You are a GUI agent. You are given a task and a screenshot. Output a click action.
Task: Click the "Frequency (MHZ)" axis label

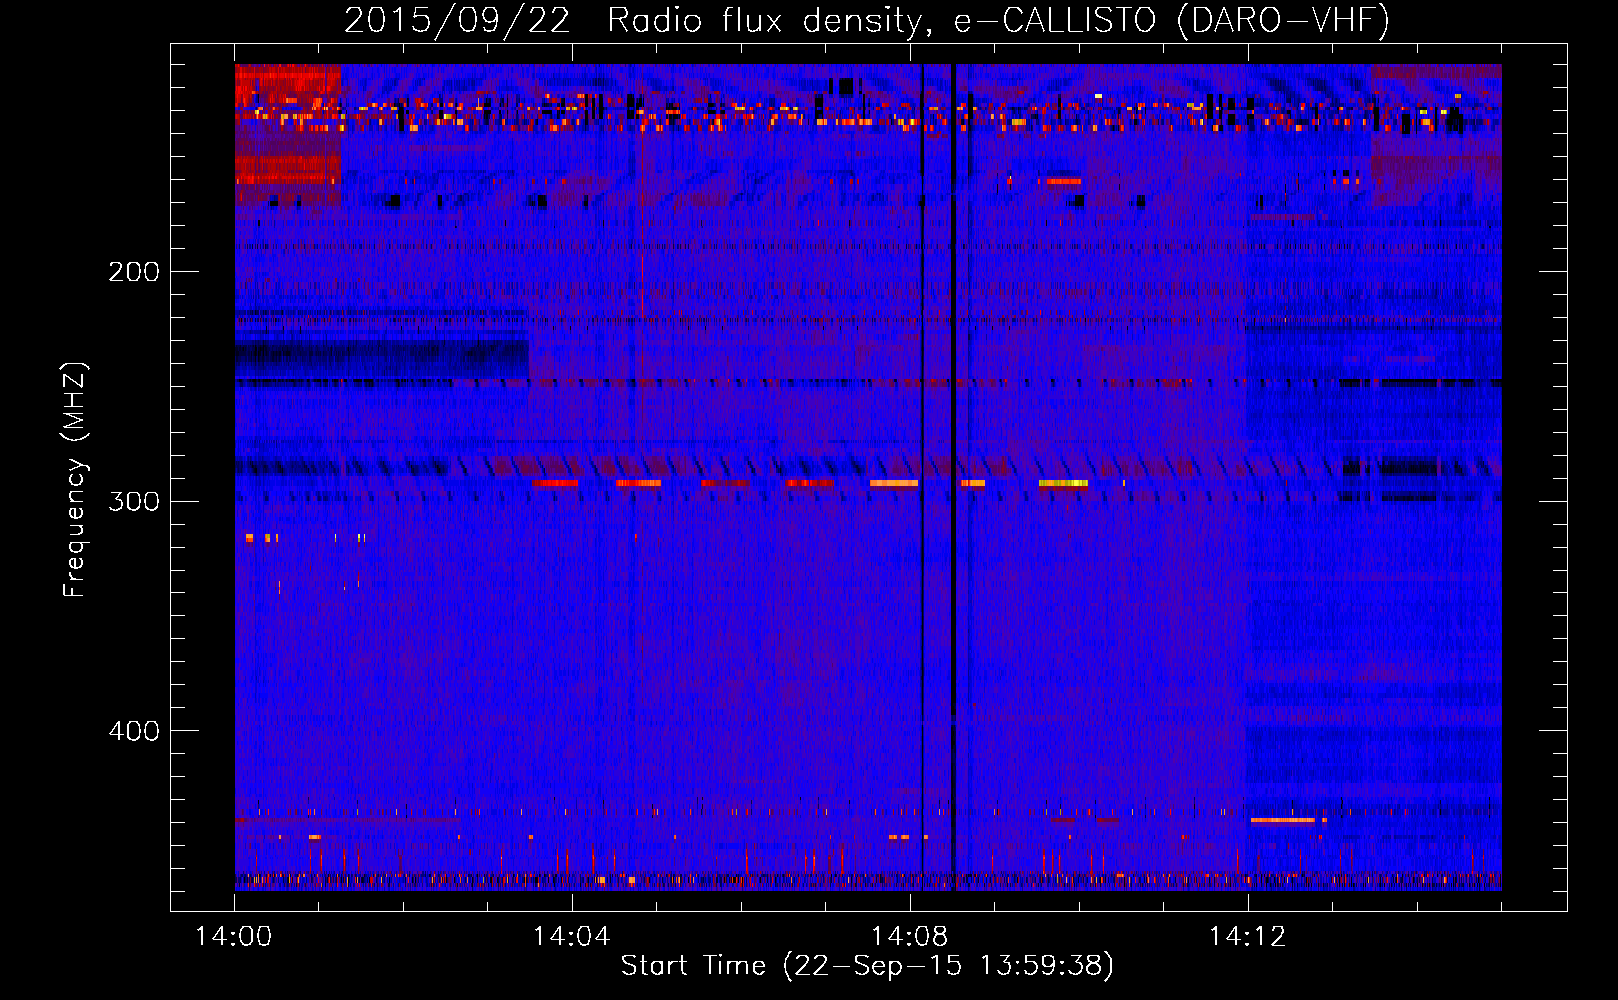(x=75, y=480)
